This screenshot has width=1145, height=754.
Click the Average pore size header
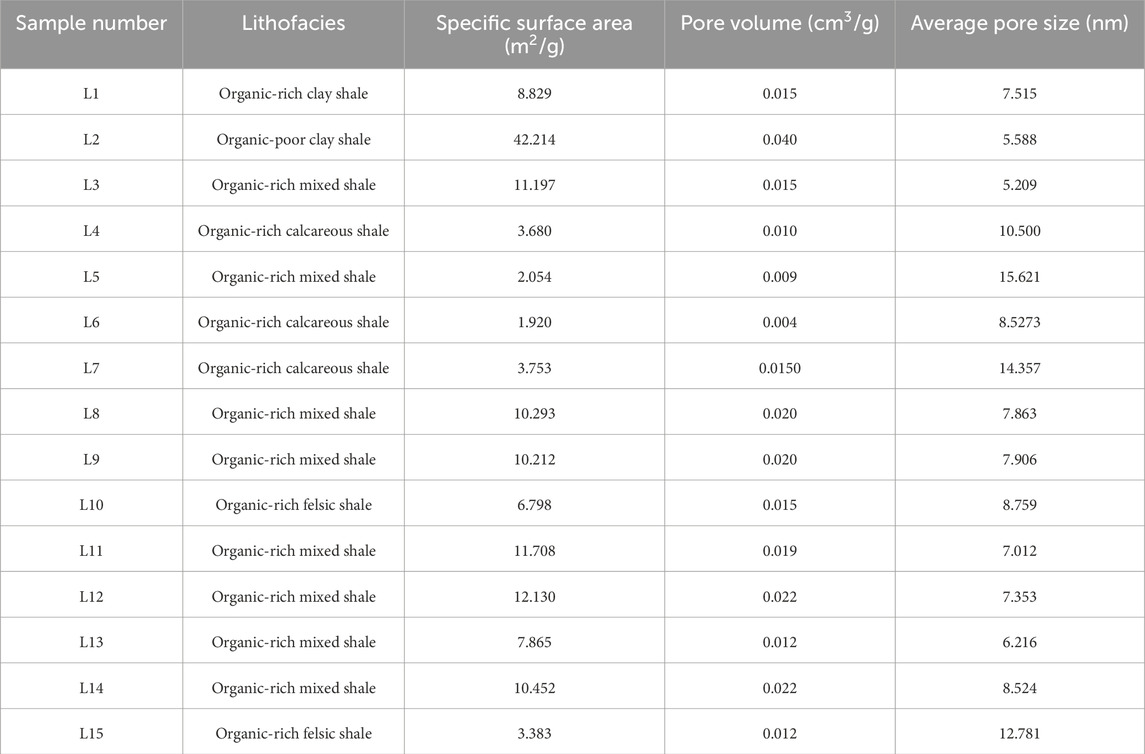1019,23
